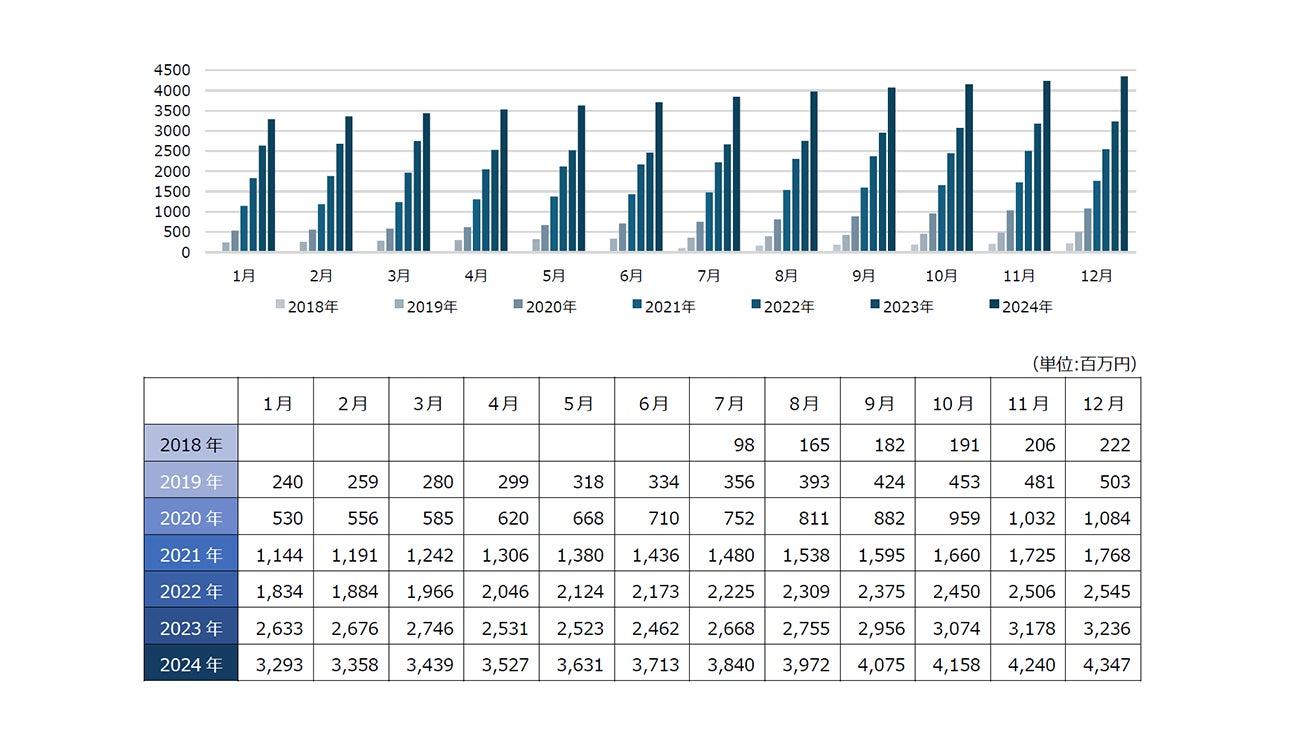Click the 単位:百万円 unit note
The height and width of the screenshot is (731, 1300).
1084,364
